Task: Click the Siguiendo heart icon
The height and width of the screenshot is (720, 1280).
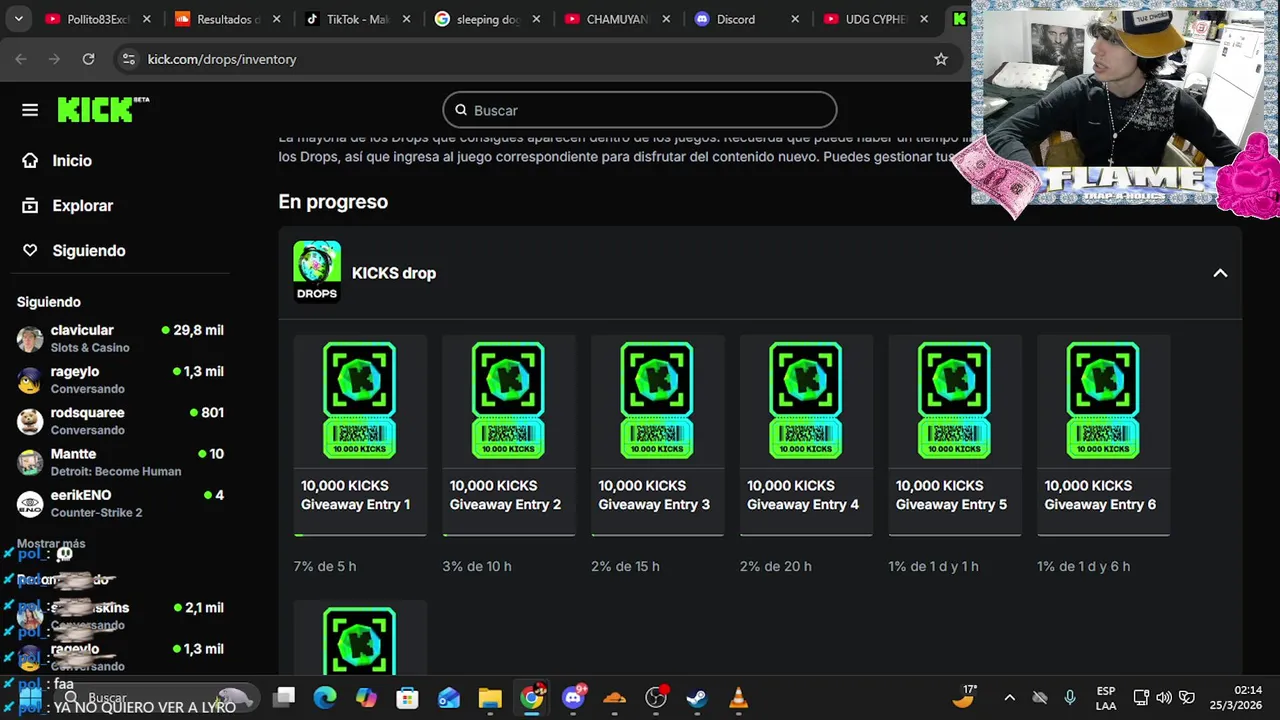Action: [x=30, y=250]
